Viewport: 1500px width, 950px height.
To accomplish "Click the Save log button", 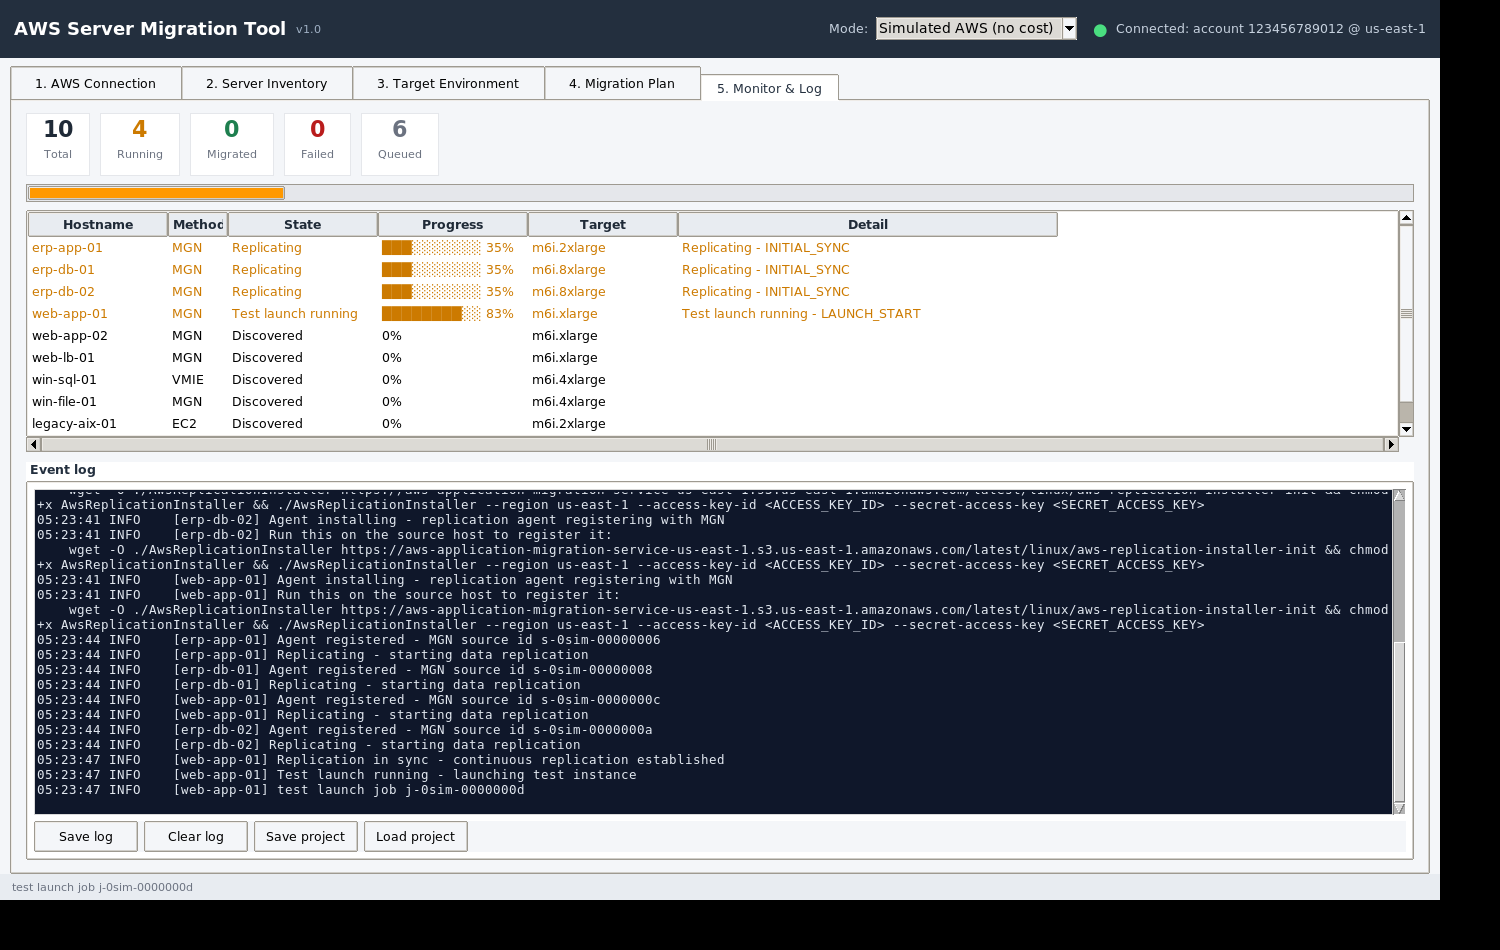I will [x=86, y=836].
